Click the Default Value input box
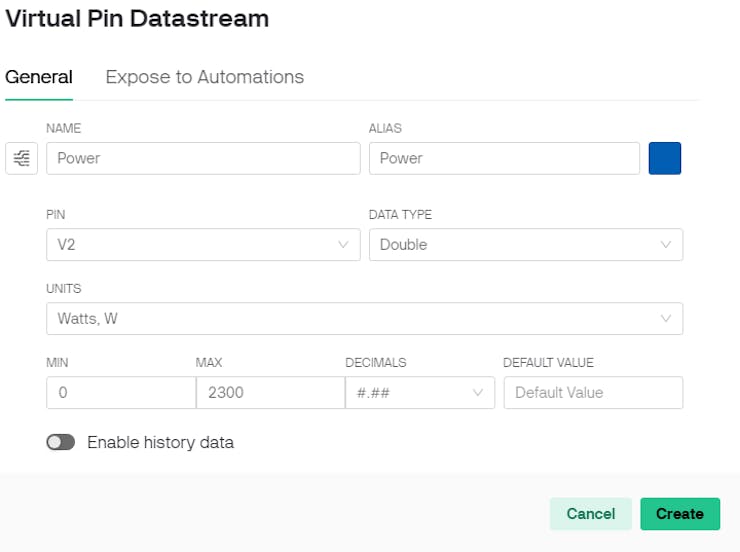The height and width of the screenshot is (552, 740). (592, 393)
